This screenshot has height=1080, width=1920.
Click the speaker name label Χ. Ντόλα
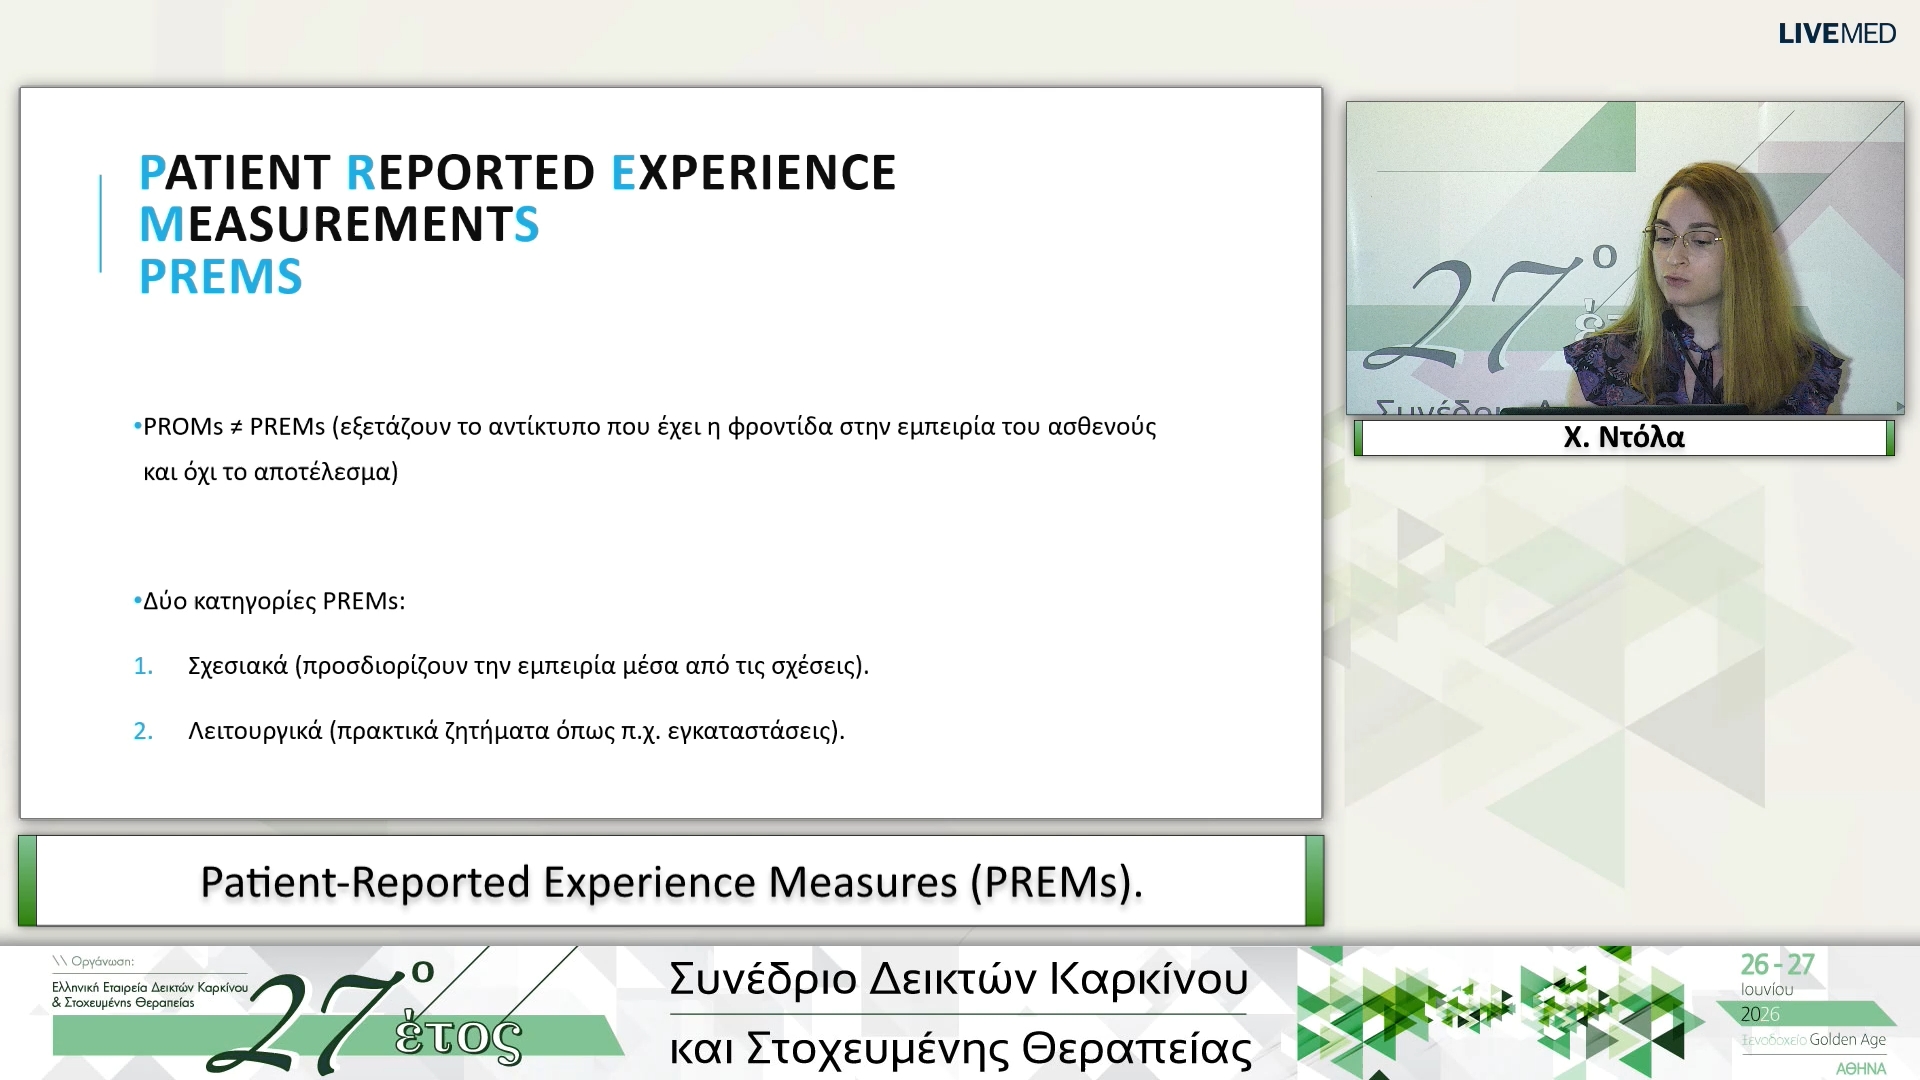pyautogui.click(x=1624, y=437)
